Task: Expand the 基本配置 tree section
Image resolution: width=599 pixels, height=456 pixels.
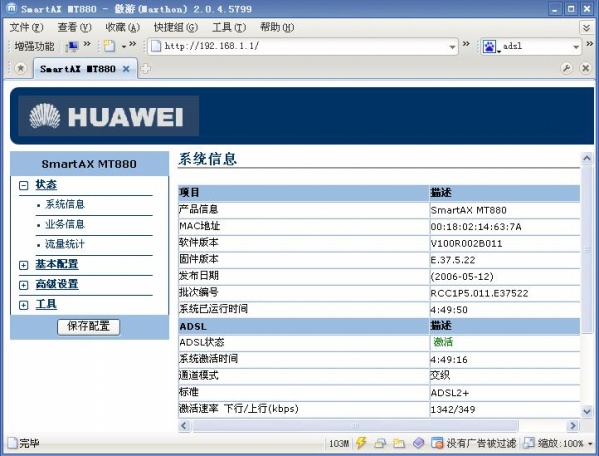Action: pos(24,265)
